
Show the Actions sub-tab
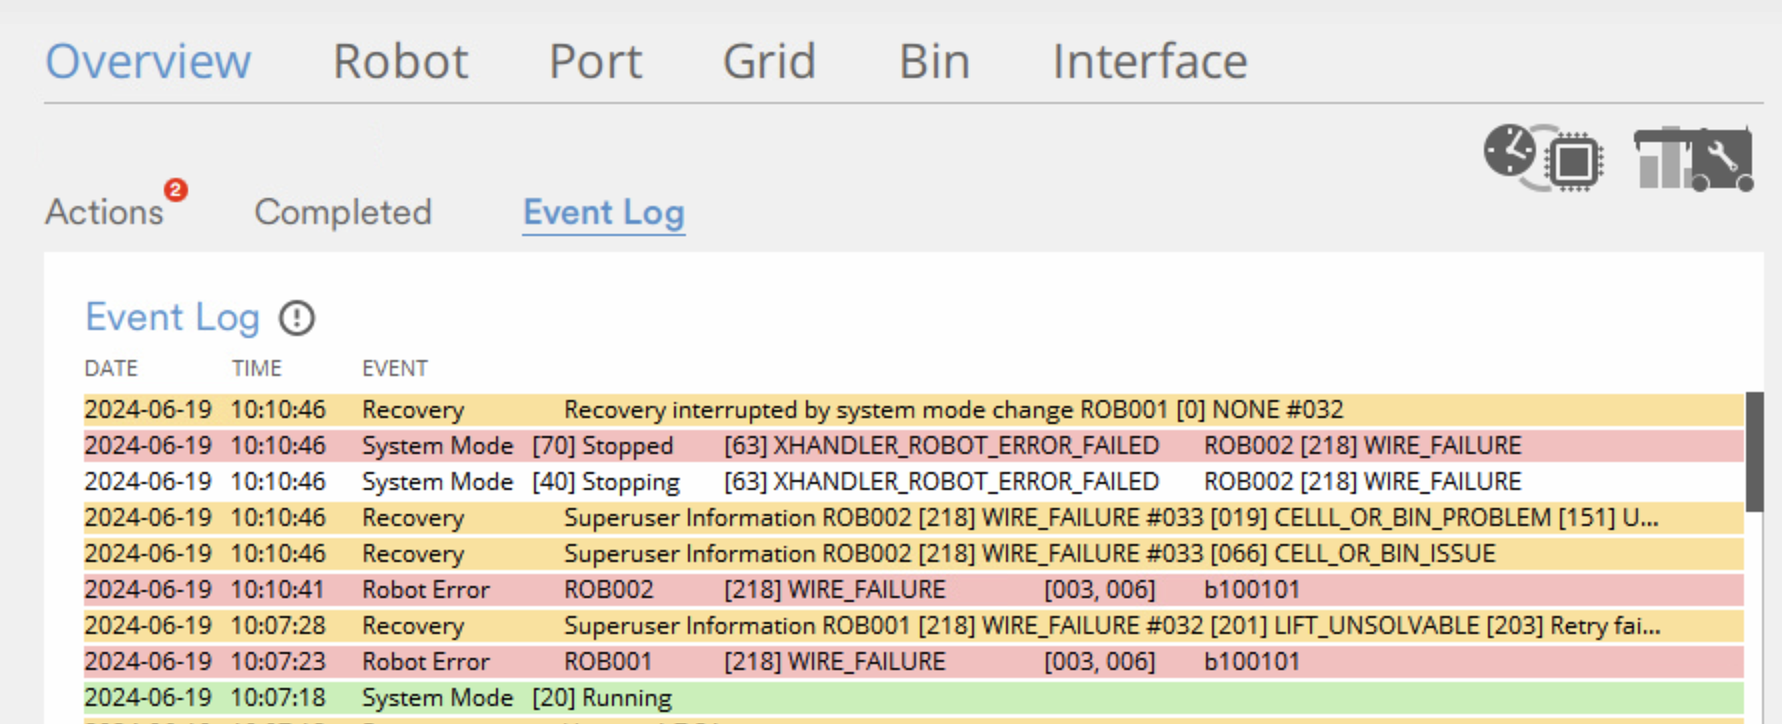tap(104, 212)
